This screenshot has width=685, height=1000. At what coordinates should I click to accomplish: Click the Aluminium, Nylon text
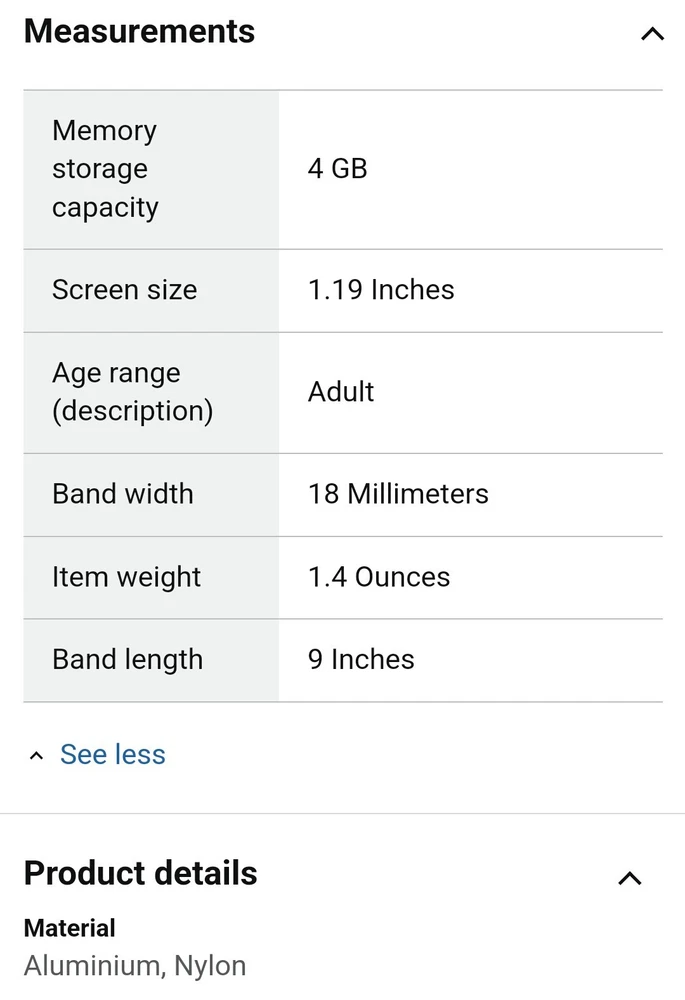click(135, 966)
